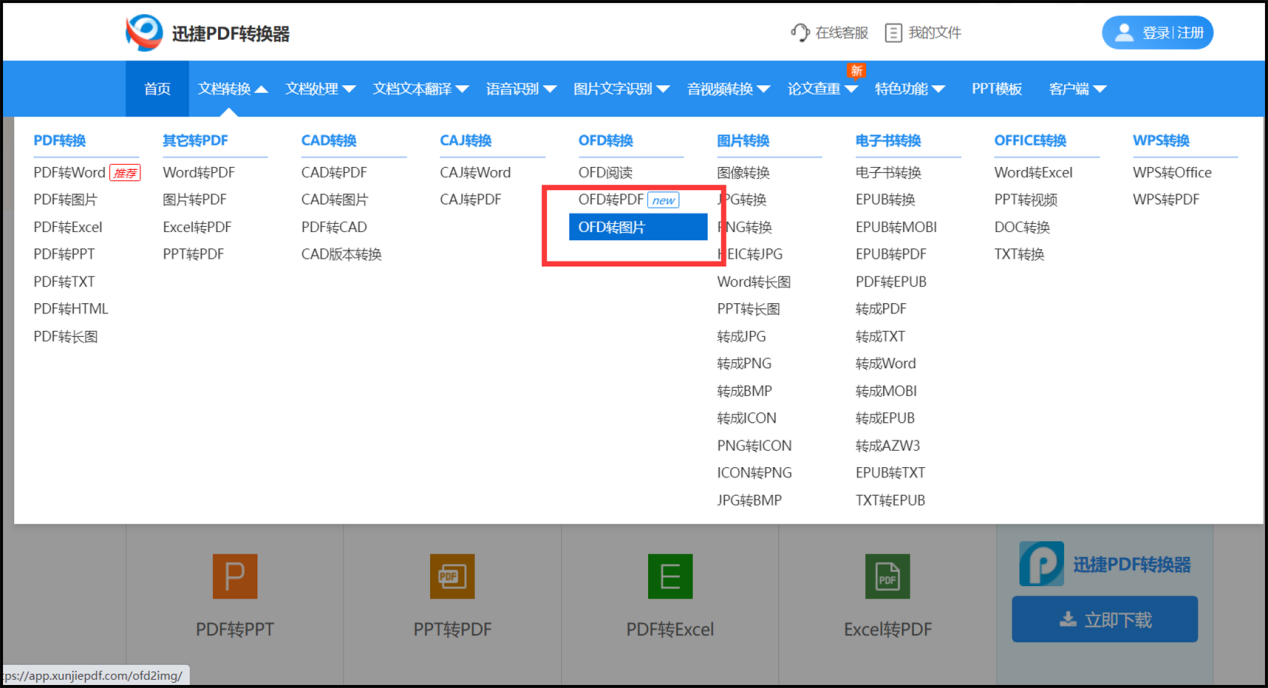Open the TXT转换 link

[1019, 254]
